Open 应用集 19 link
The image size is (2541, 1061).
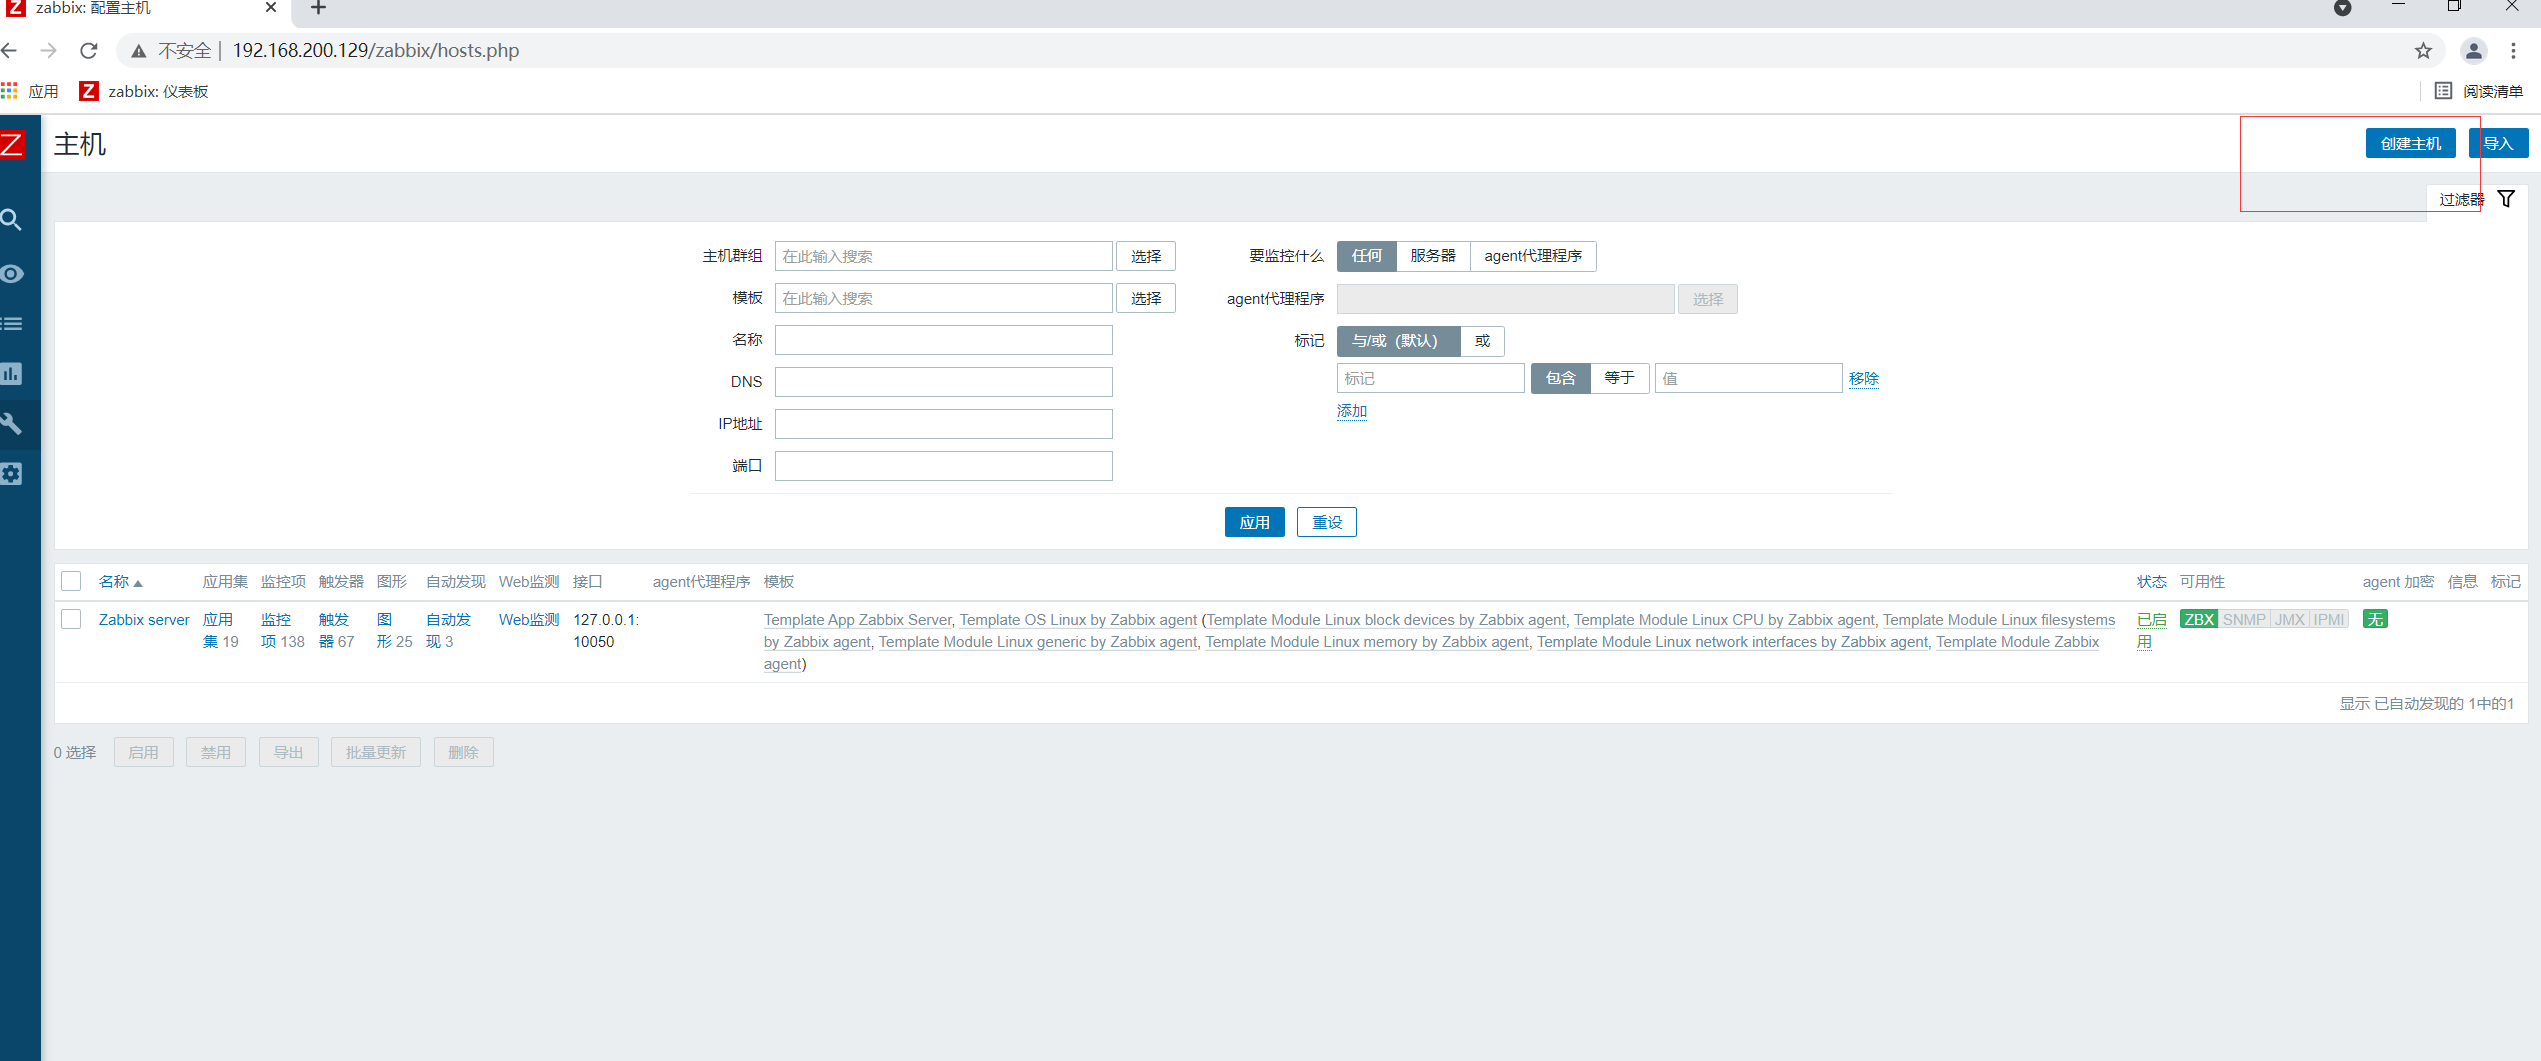[220, 630]
